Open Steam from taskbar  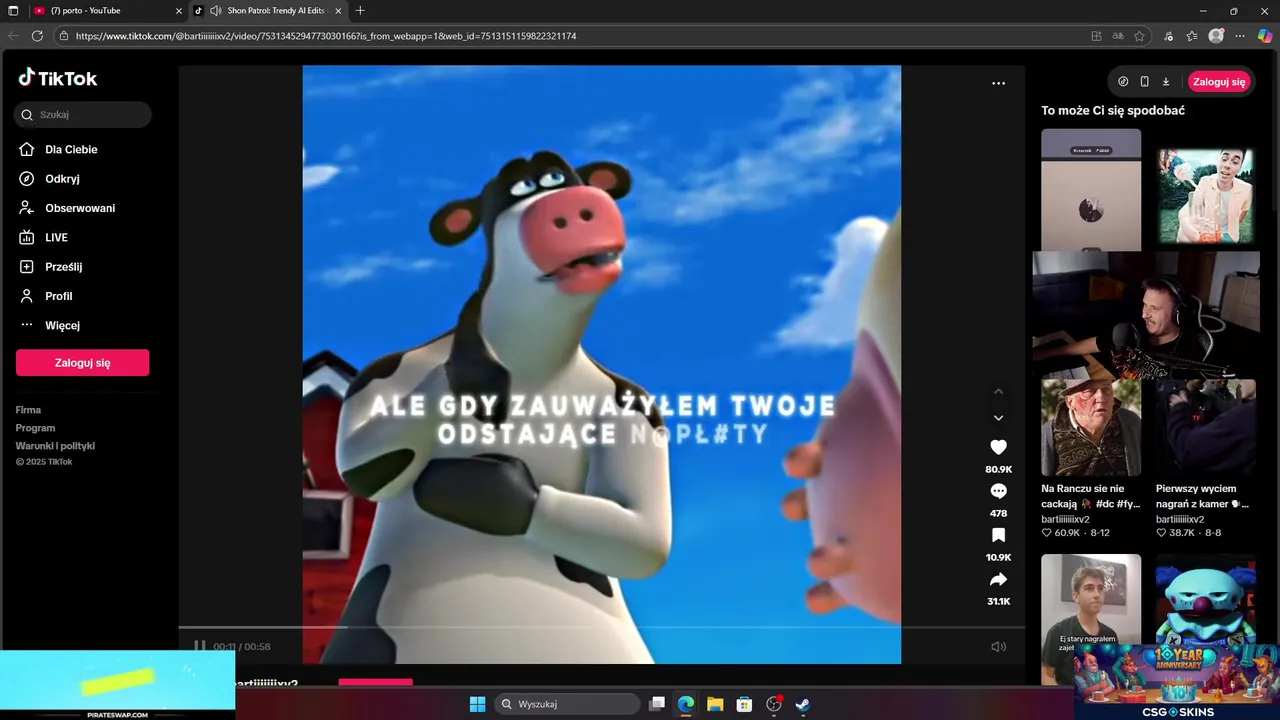pos(802,704)
